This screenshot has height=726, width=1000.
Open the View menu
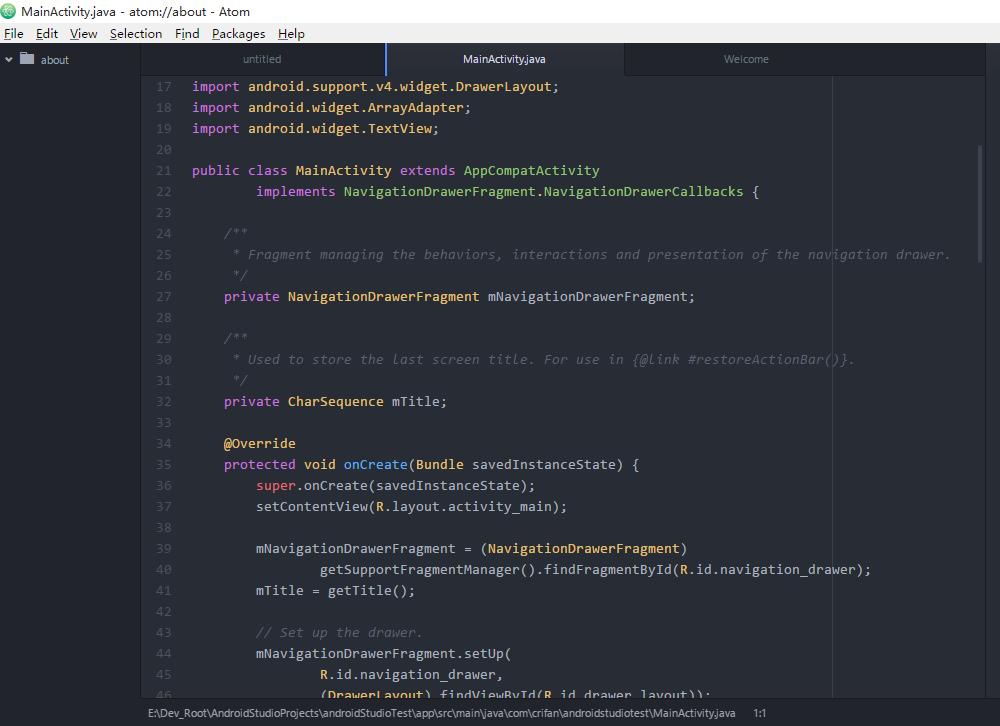click(x=84, y=34)
